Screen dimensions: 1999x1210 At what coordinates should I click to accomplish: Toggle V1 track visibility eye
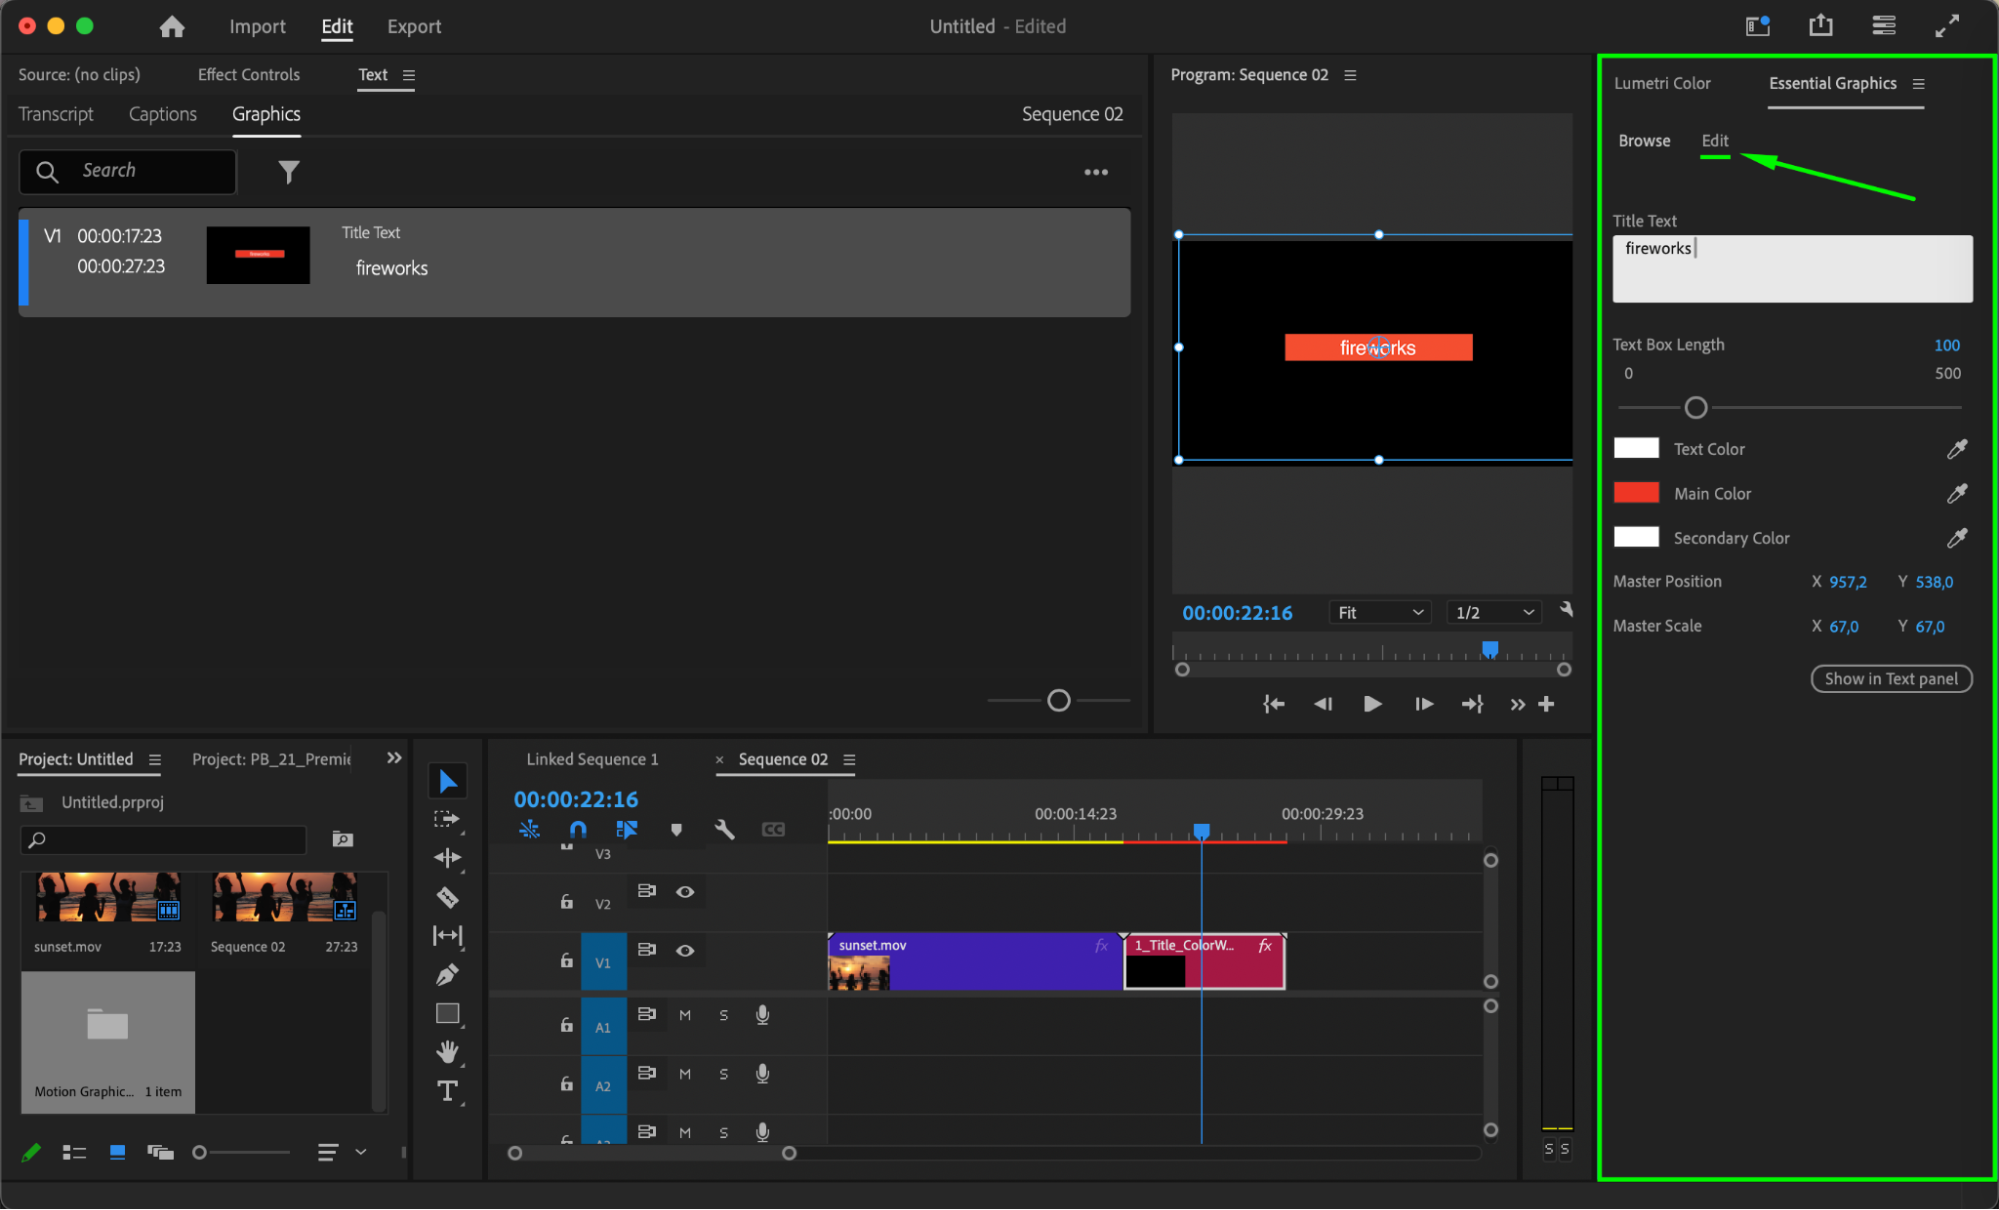685,950
